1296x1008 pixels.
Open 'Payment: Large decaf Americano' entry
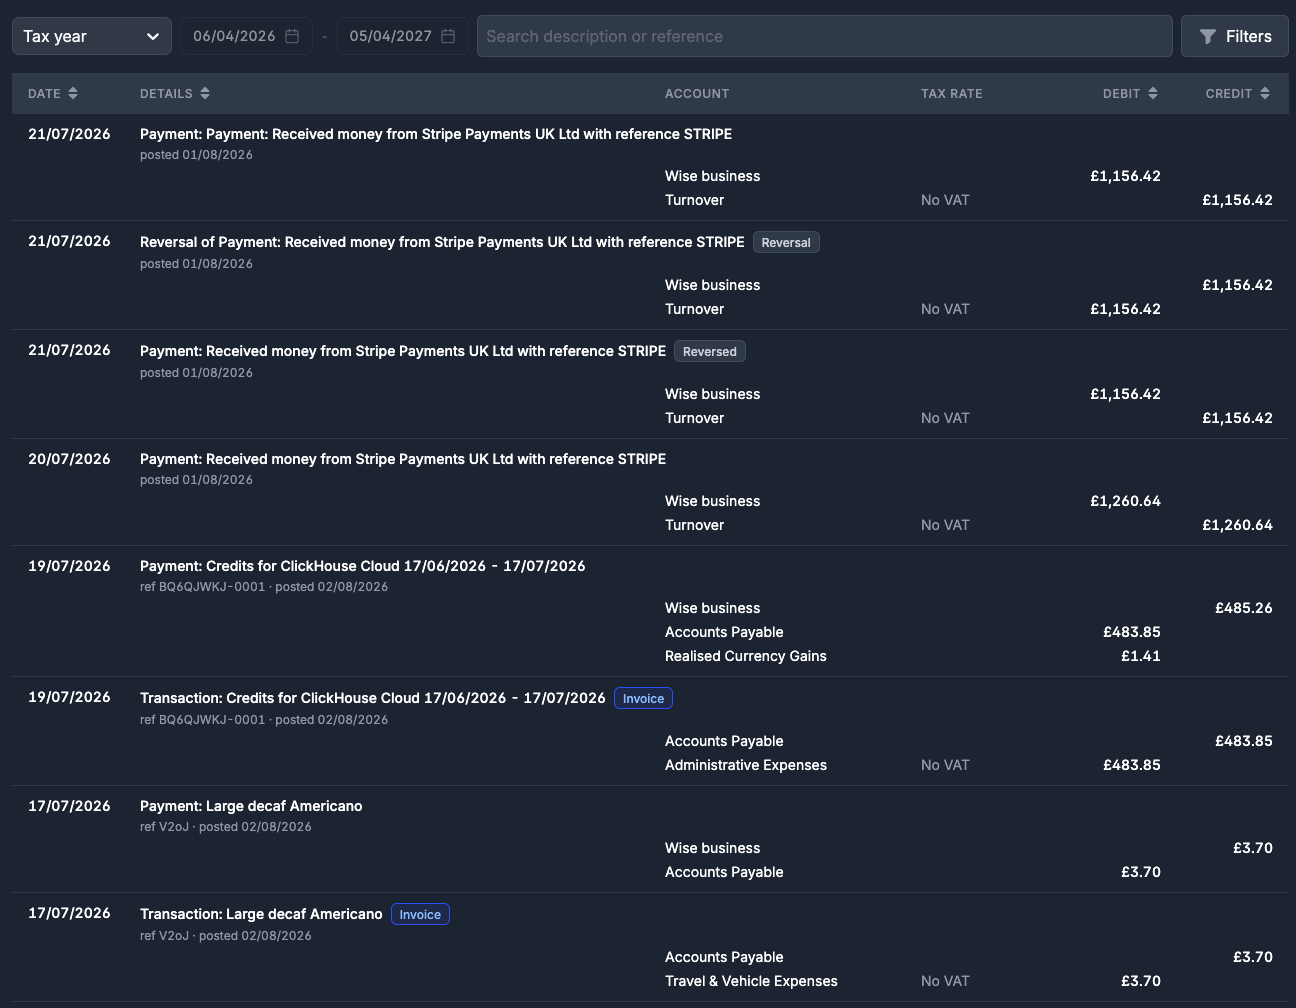(x=251, y=806)
